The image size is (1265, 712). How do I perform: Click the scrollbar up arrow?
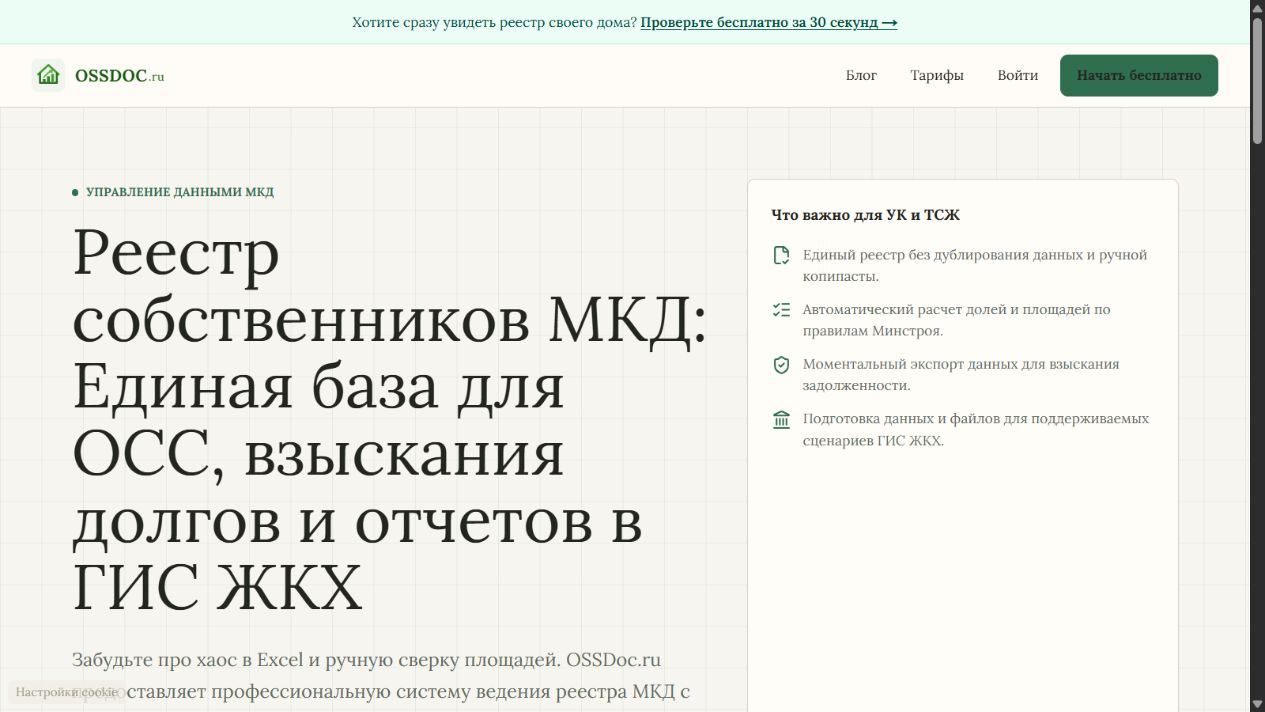pos(1257,8)
